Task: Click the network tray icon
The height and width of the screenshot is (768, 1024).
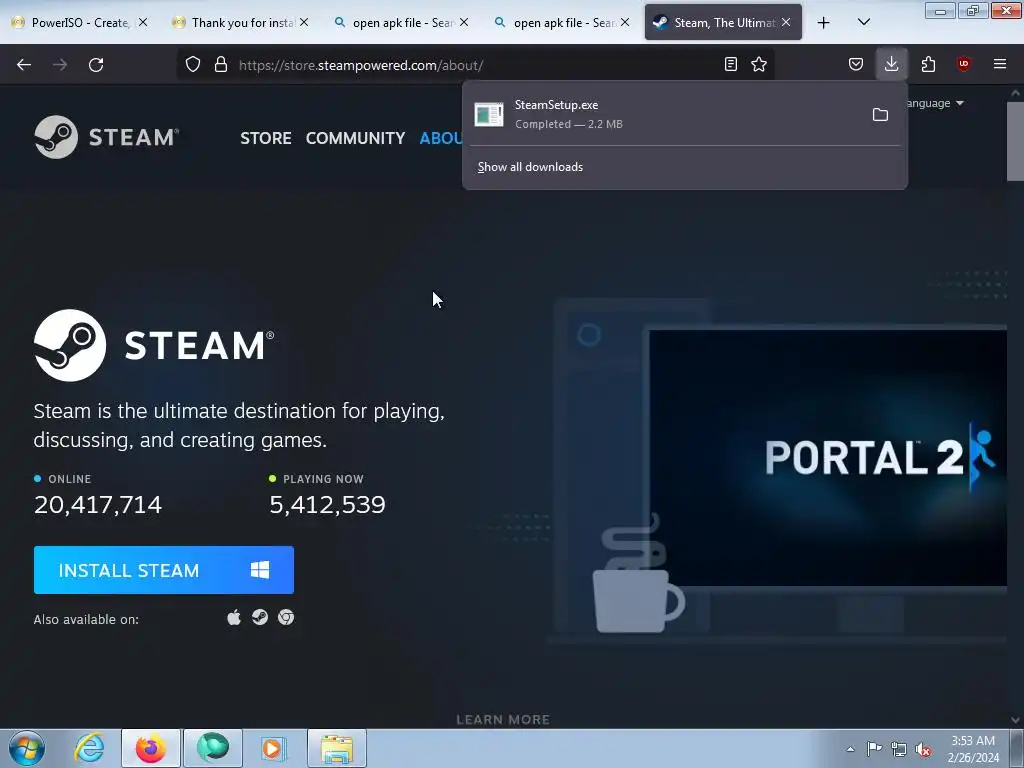Action: pyautogui.click(x=899, y=749)
